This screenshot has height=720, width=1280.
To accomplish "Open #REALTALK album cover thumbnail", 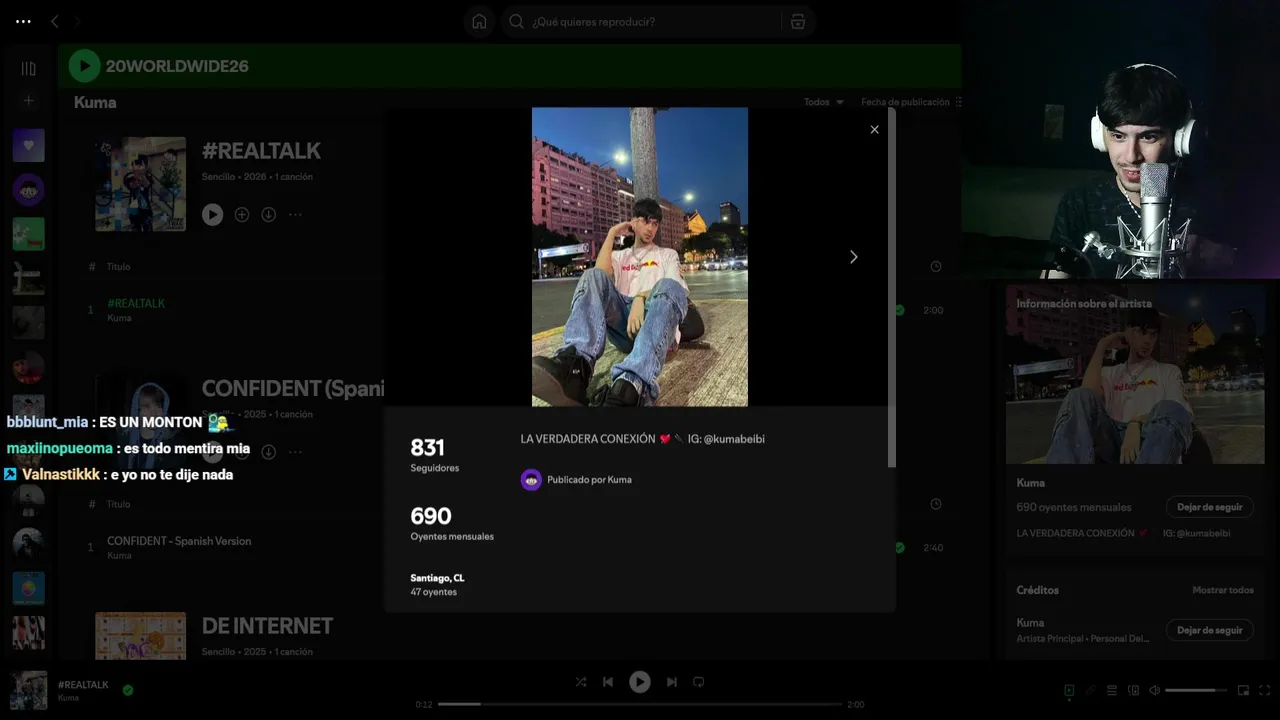I will click(140, 184).
